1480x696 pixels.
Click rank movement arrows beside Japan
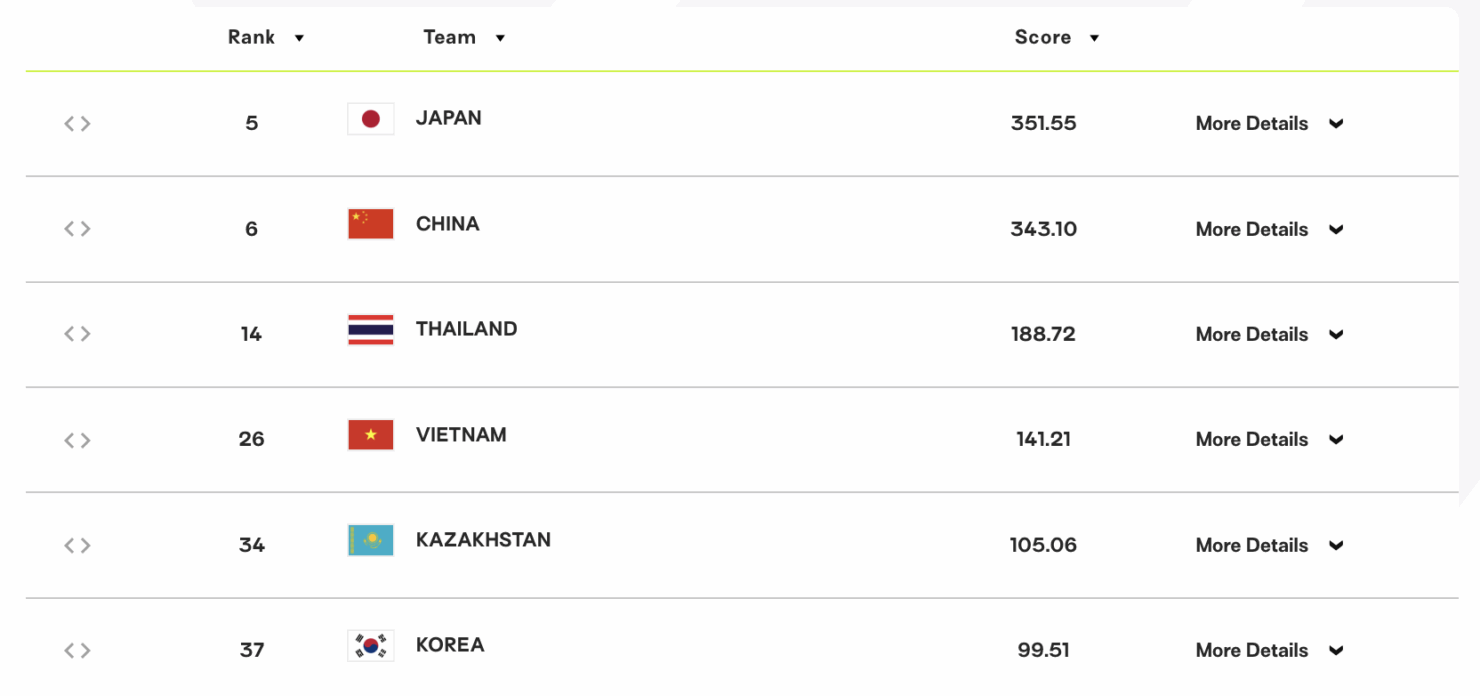click(x=77, y=124)
